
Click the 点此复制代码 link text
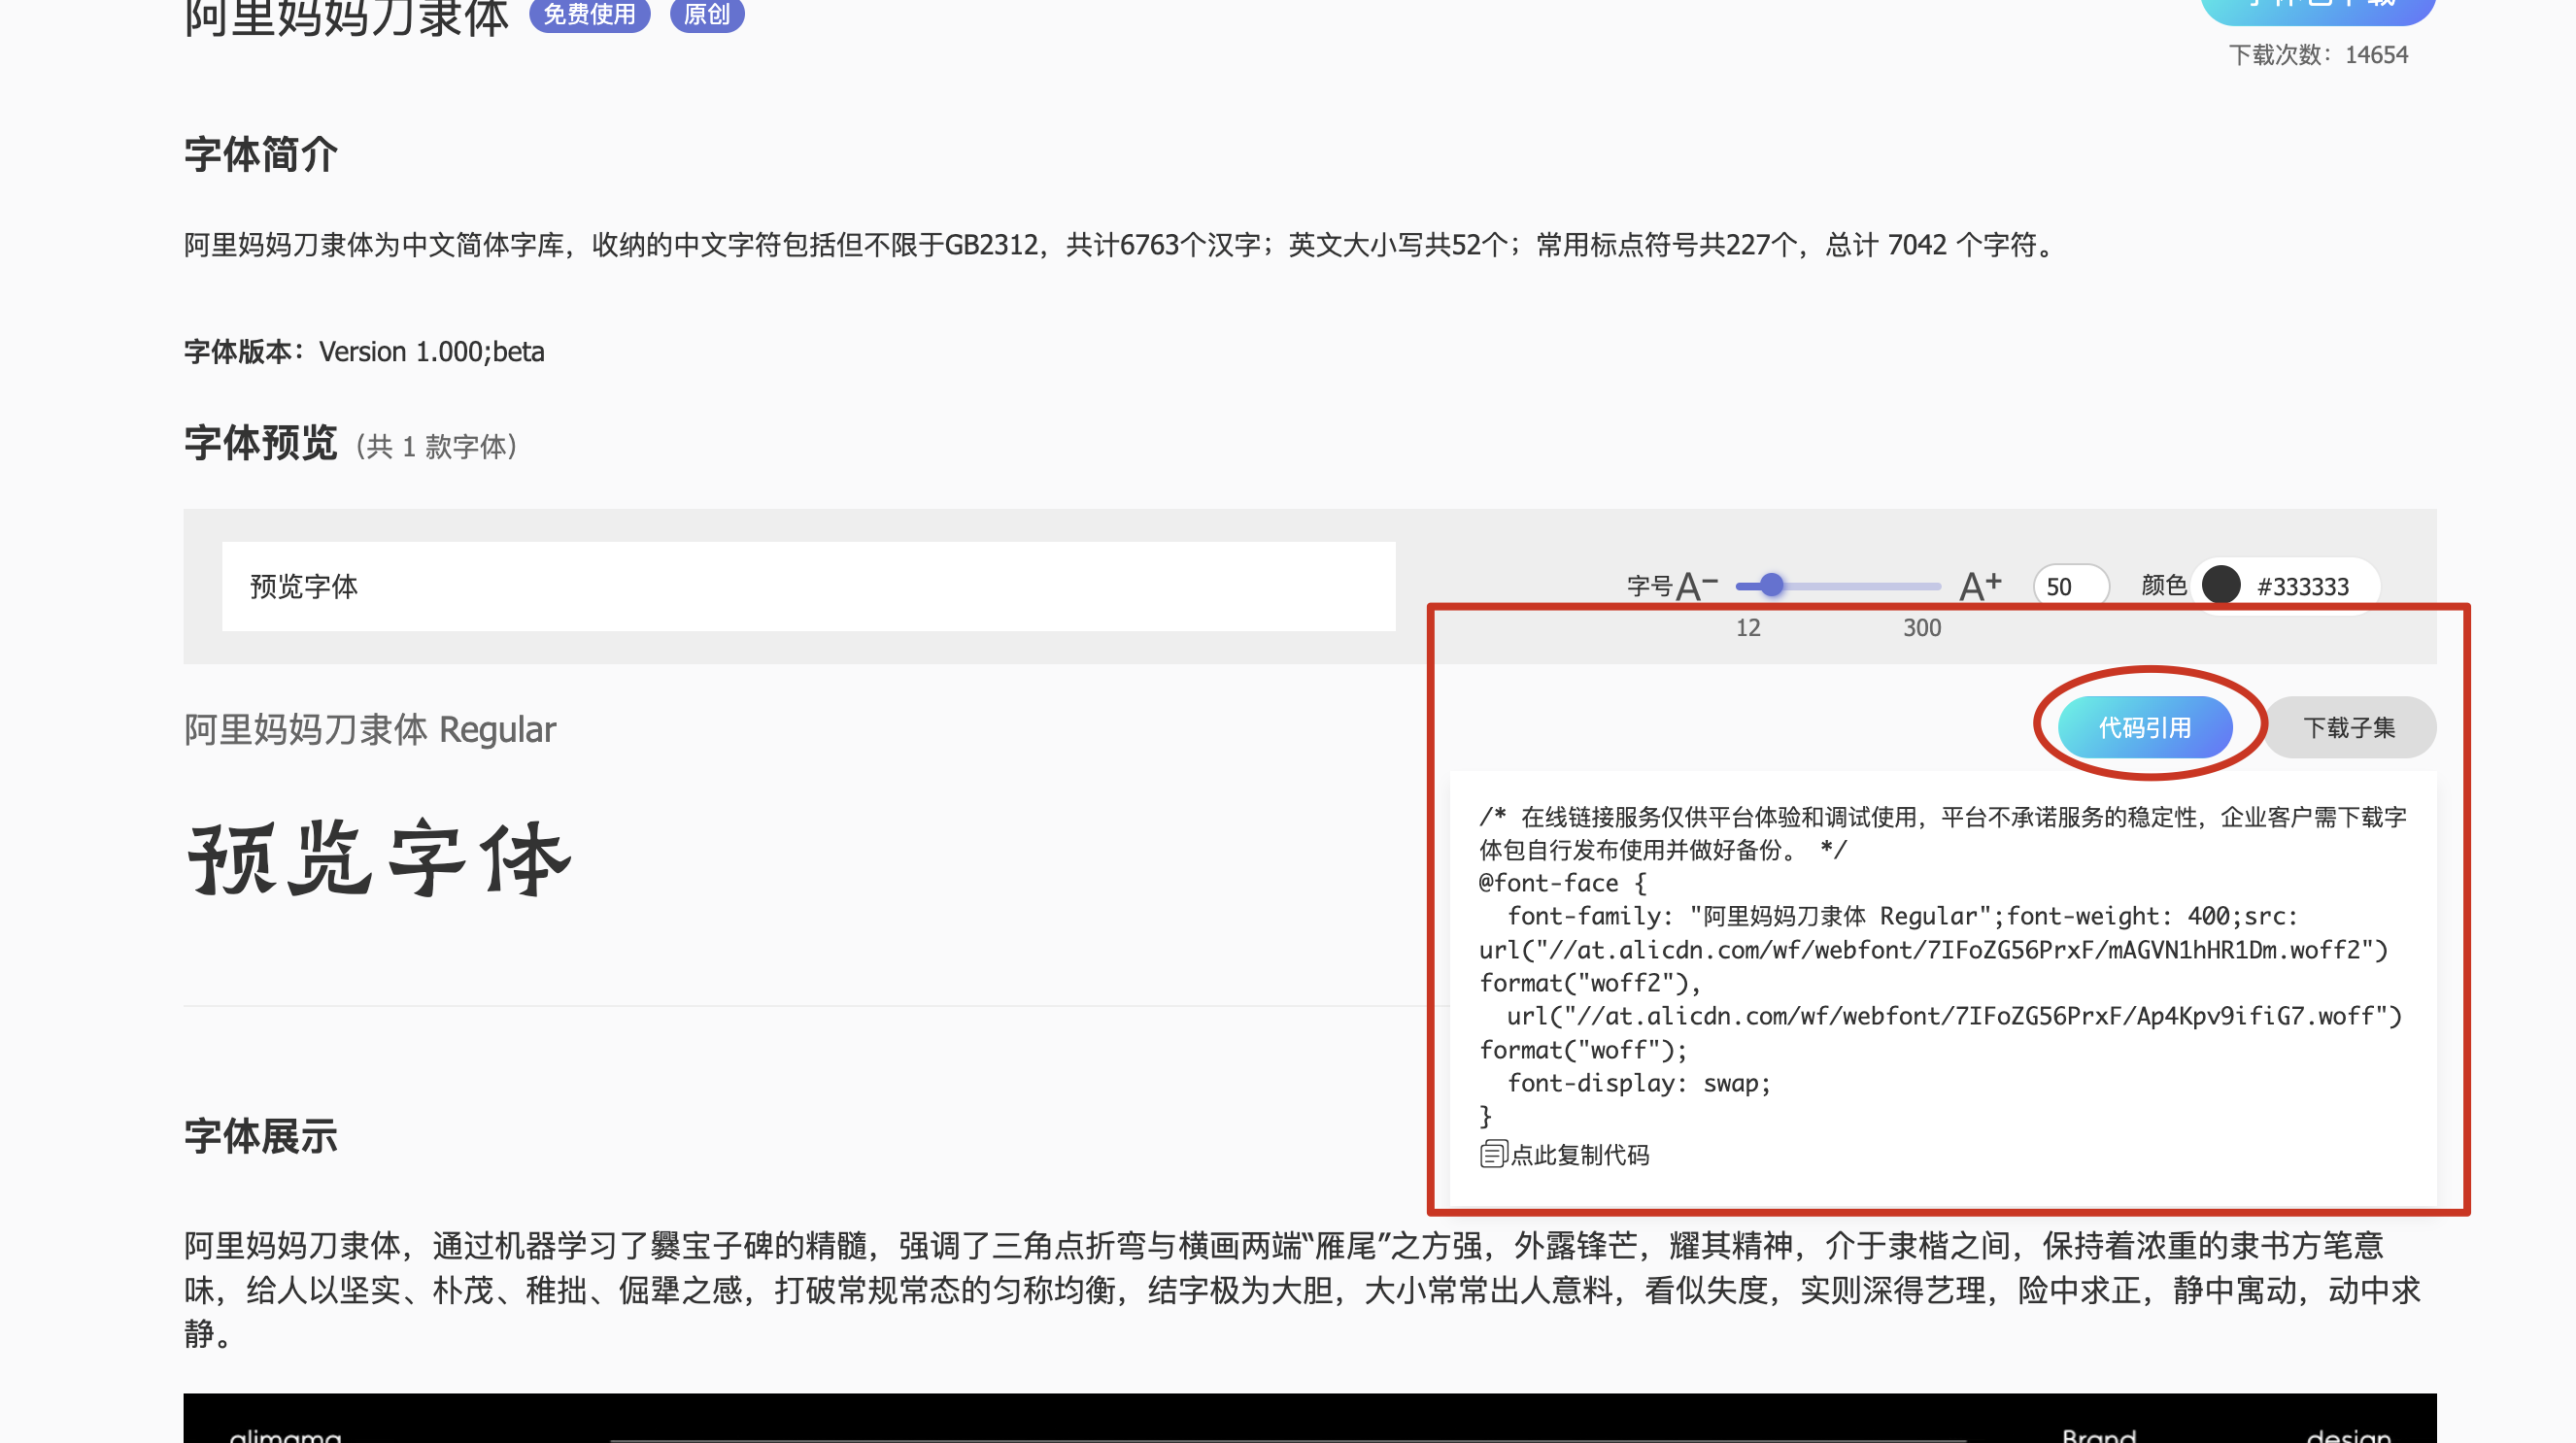click(1579, 1155)
